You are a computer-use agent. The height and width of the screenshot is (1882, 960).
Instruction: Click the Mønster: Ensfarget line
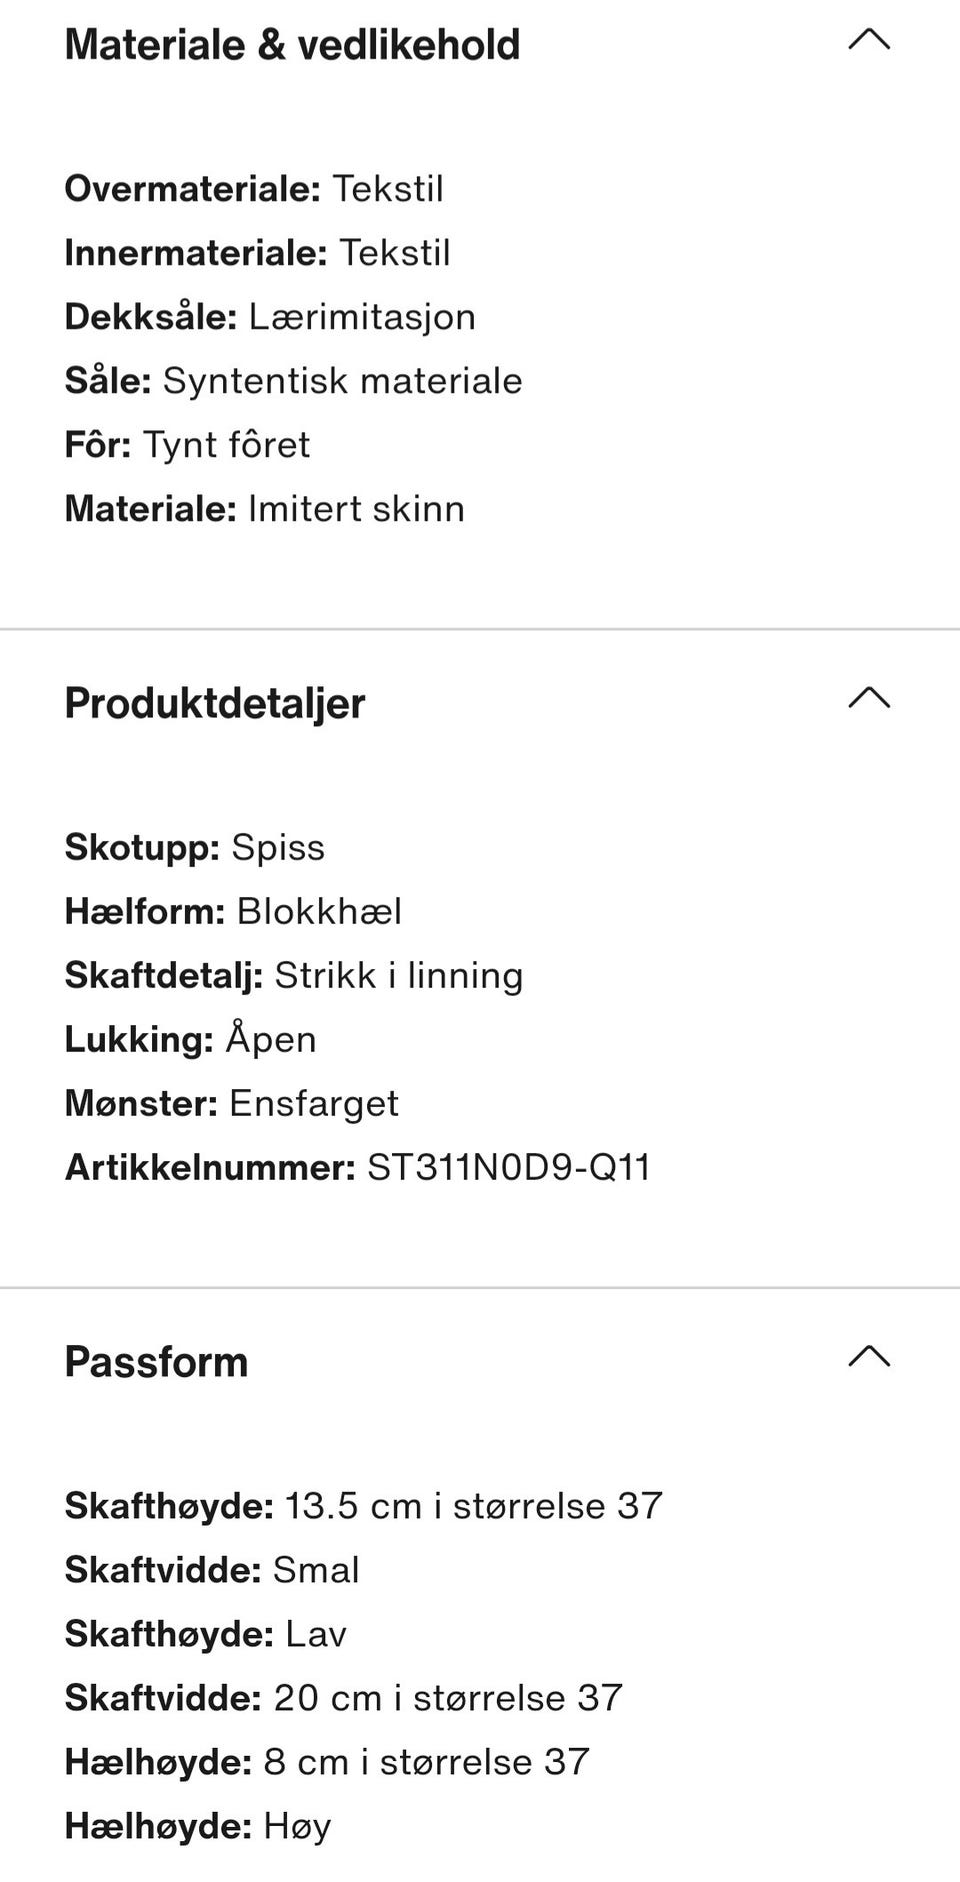point(232,1104)
